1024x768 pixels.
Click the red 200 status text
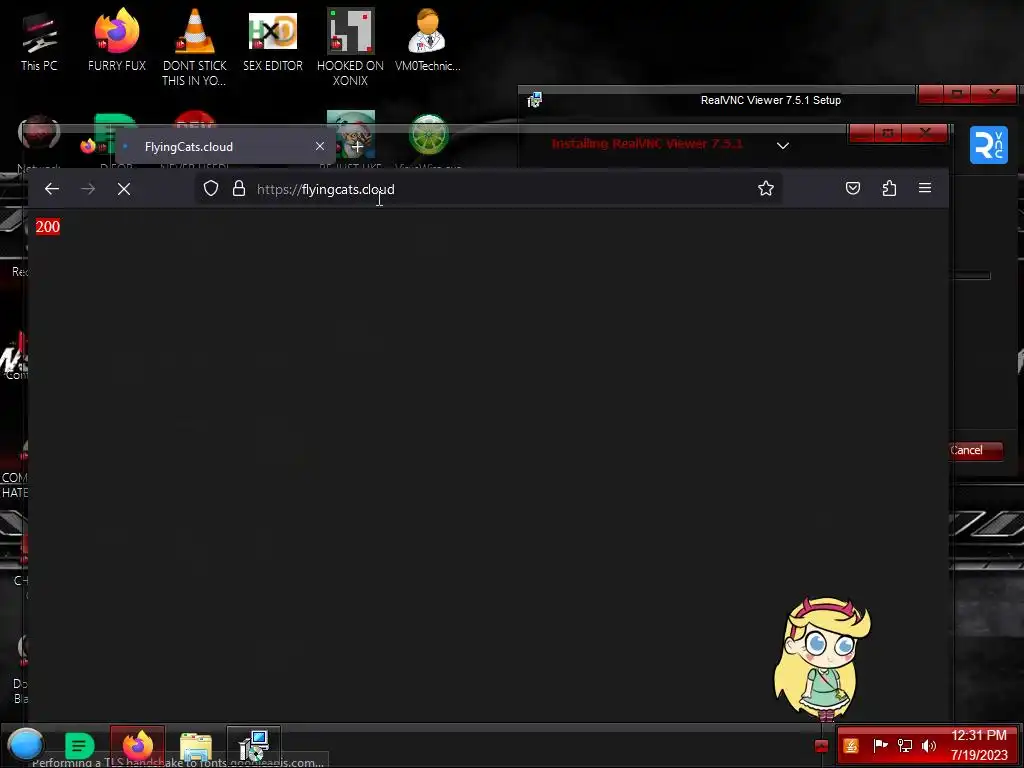tap(48, 227)
